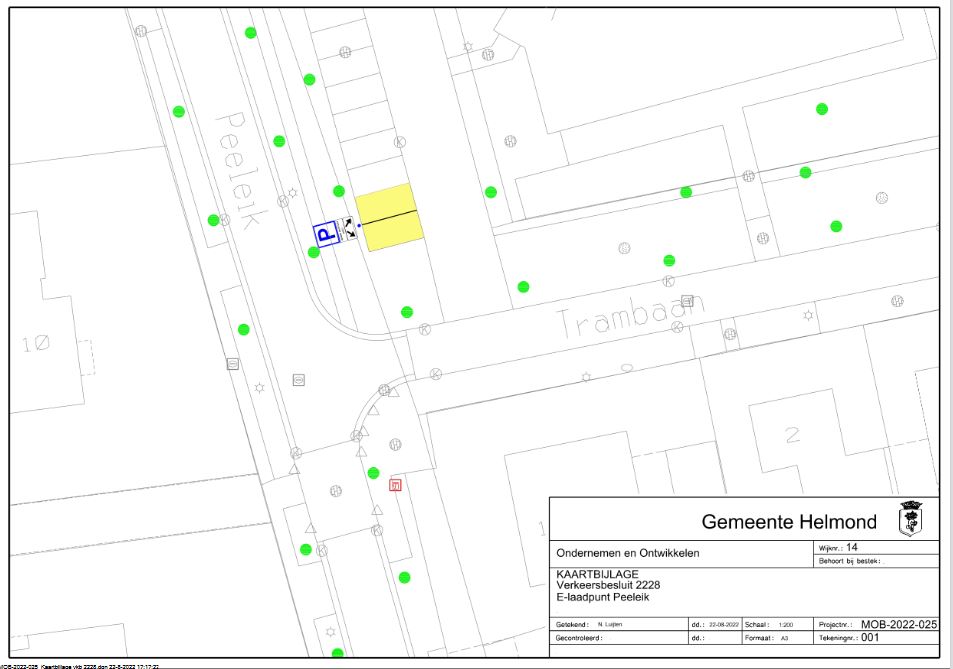Click house number 10 on the map
Screen dimensions: 953x669
click(x=35, y=344)
